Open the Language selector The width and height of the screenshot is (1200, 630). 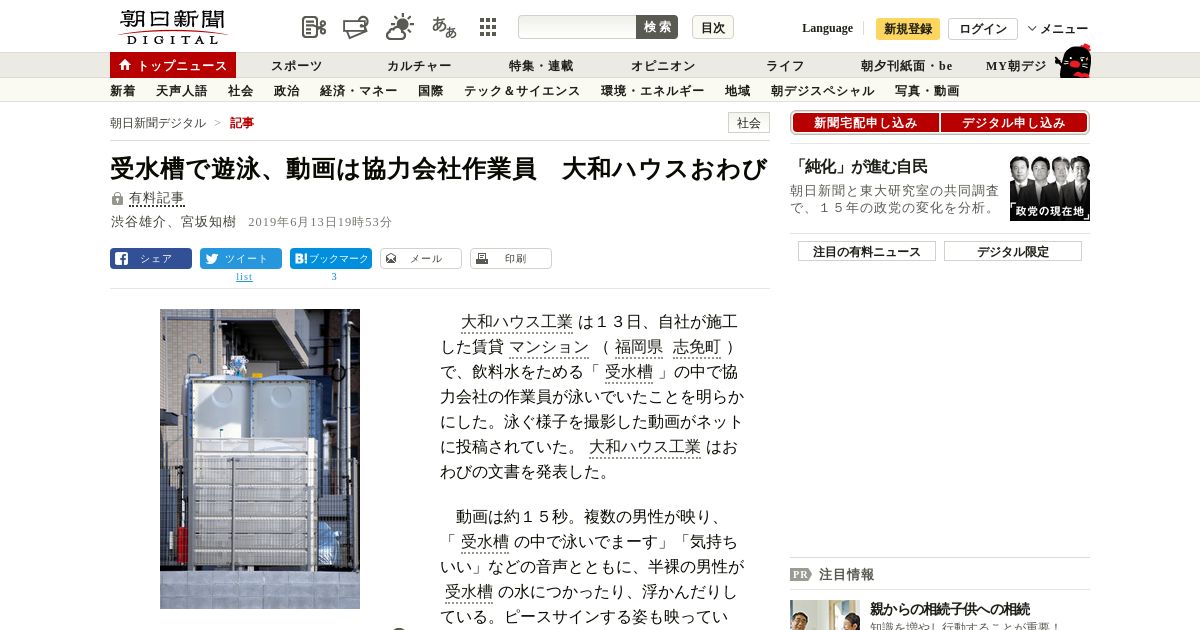click(x=827, y=28)
